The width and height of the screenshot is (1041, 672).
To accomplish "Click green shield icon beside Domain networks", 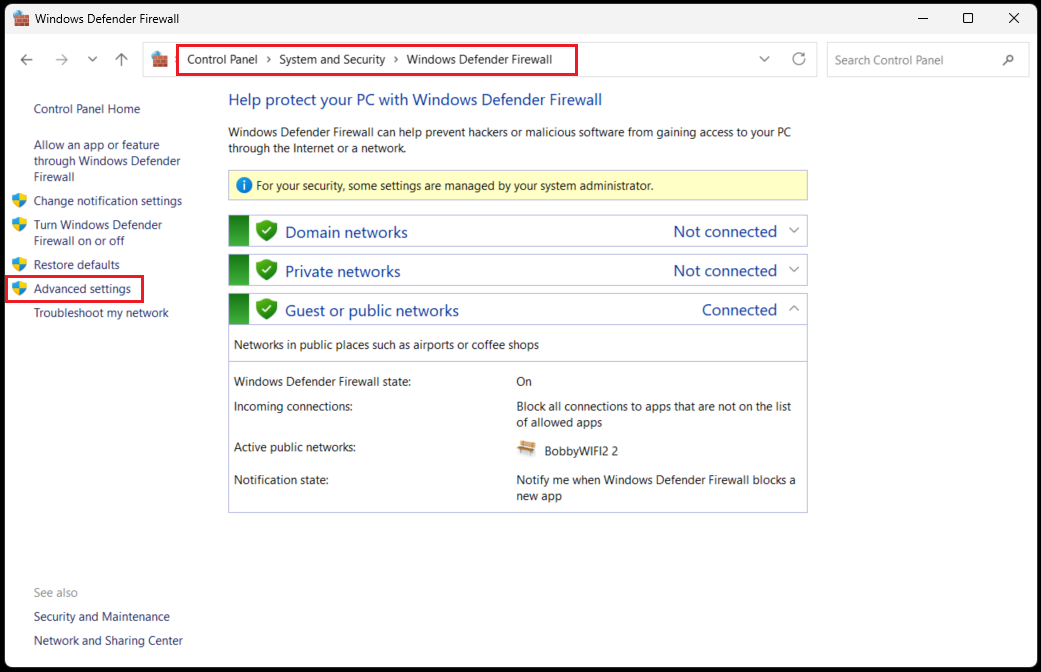I will pyautogui.click(x=266, y=231).
